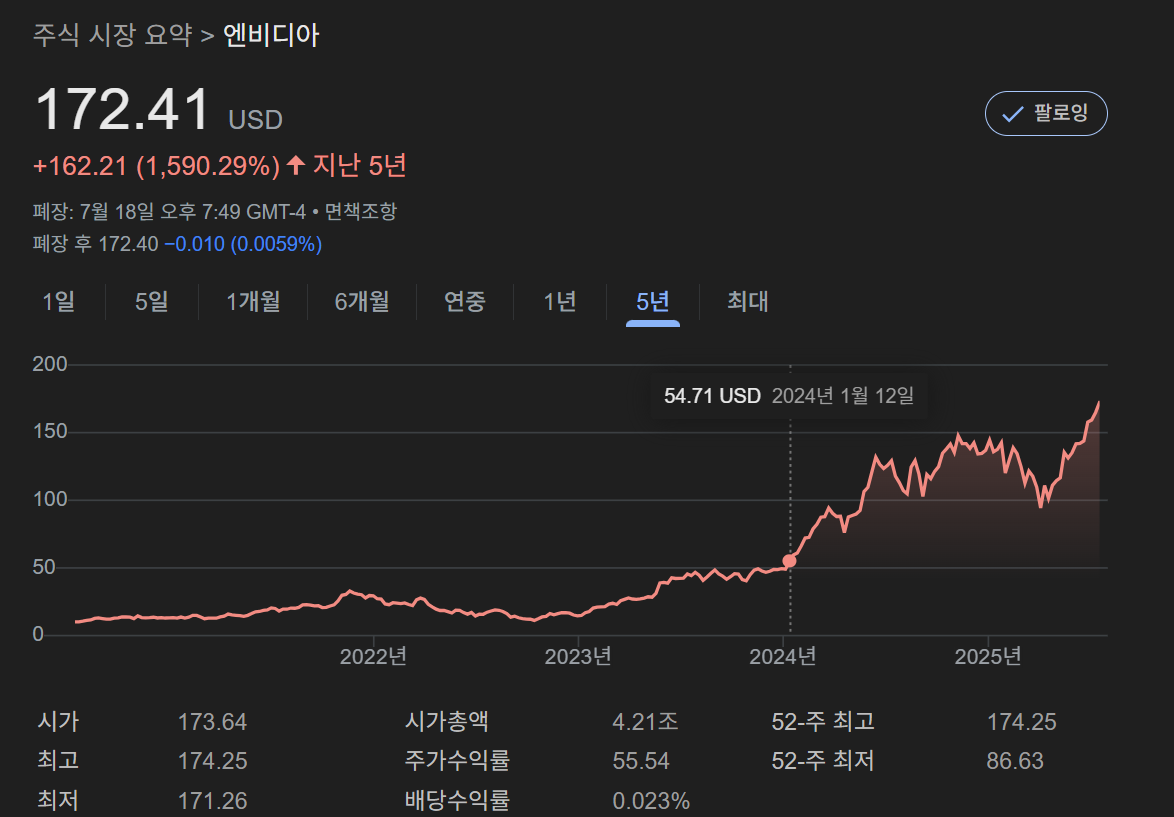Select the 5일 range tab
The width and height of the screenshot is (1174, 817).
[151, 302]
